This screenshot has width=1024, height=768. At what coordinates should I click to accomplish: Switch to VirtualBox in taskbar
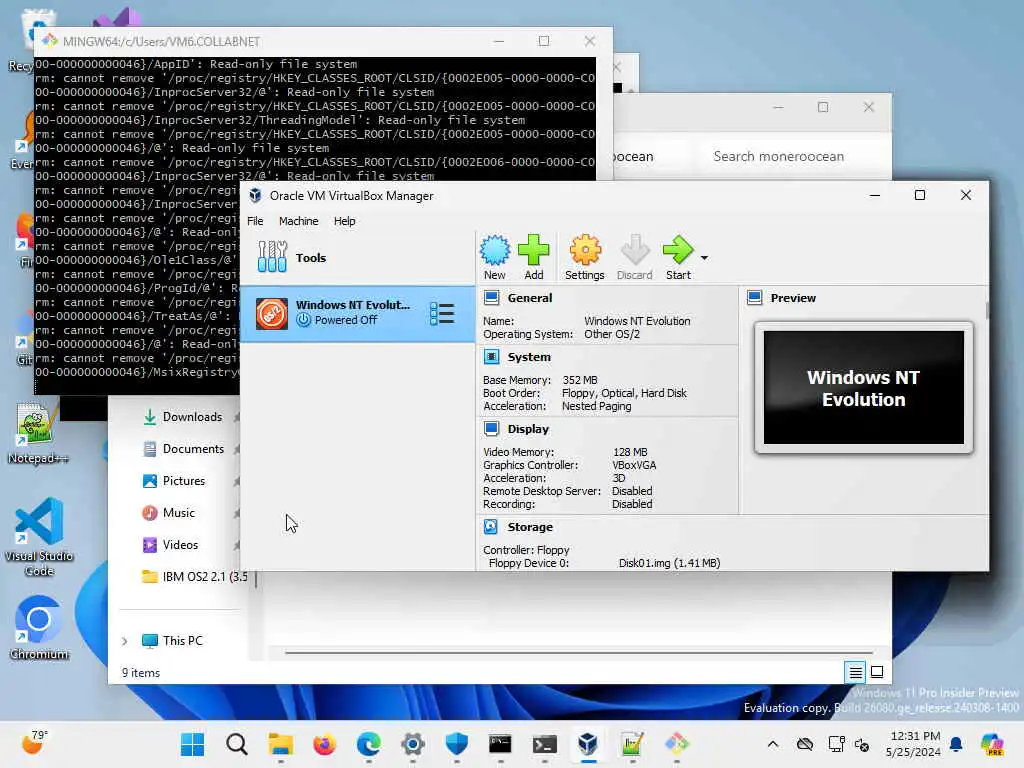[x=588, y=744]
